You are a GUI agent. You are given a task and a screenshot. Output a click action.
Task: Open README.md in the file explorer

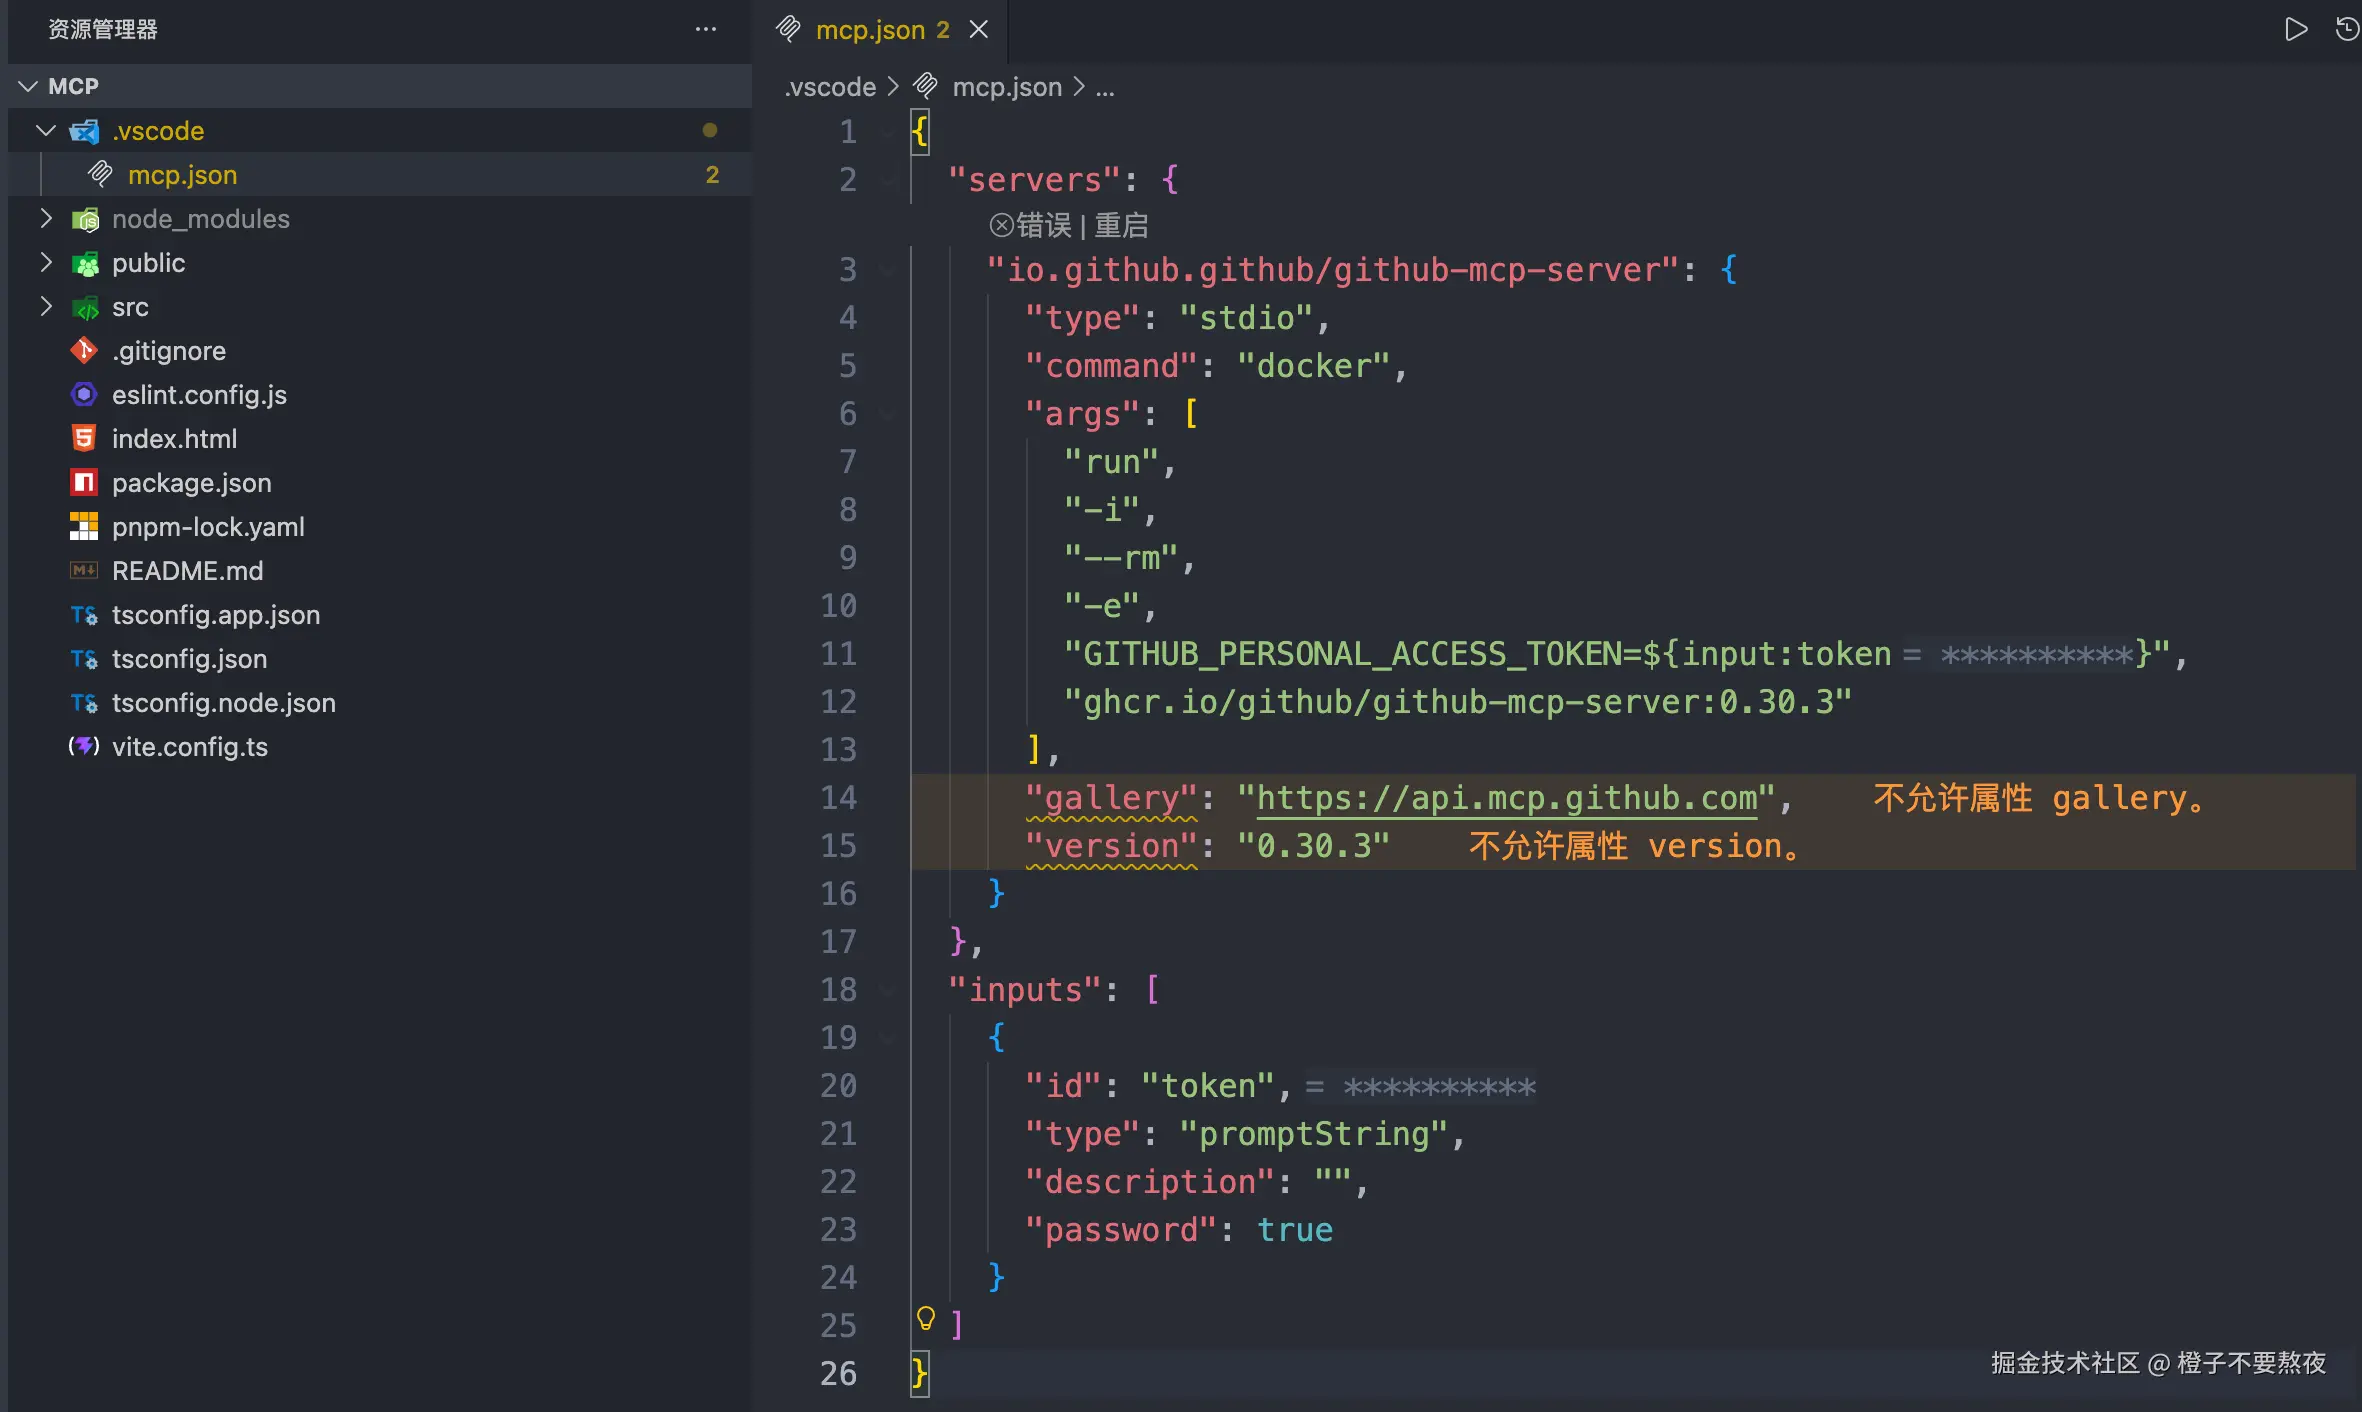coord(188,571)
